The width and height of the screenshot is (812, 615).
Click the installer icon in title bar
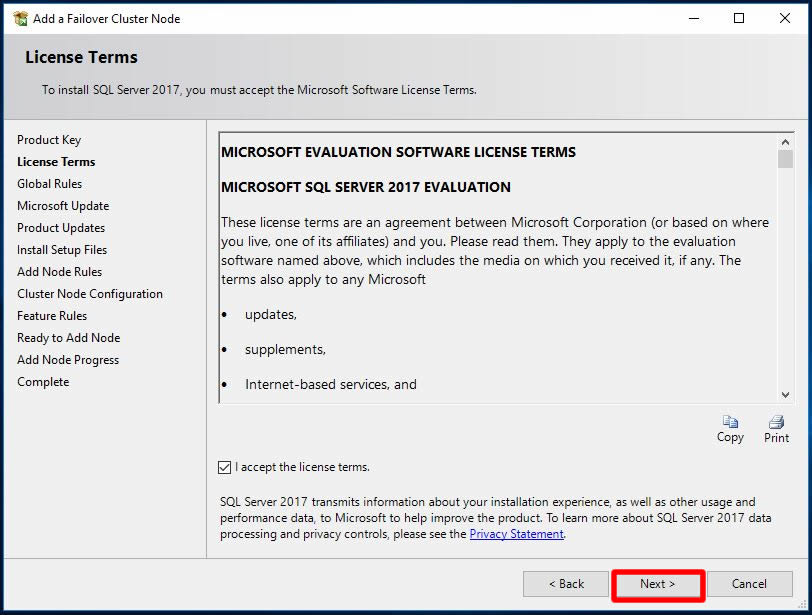(20, 18)
